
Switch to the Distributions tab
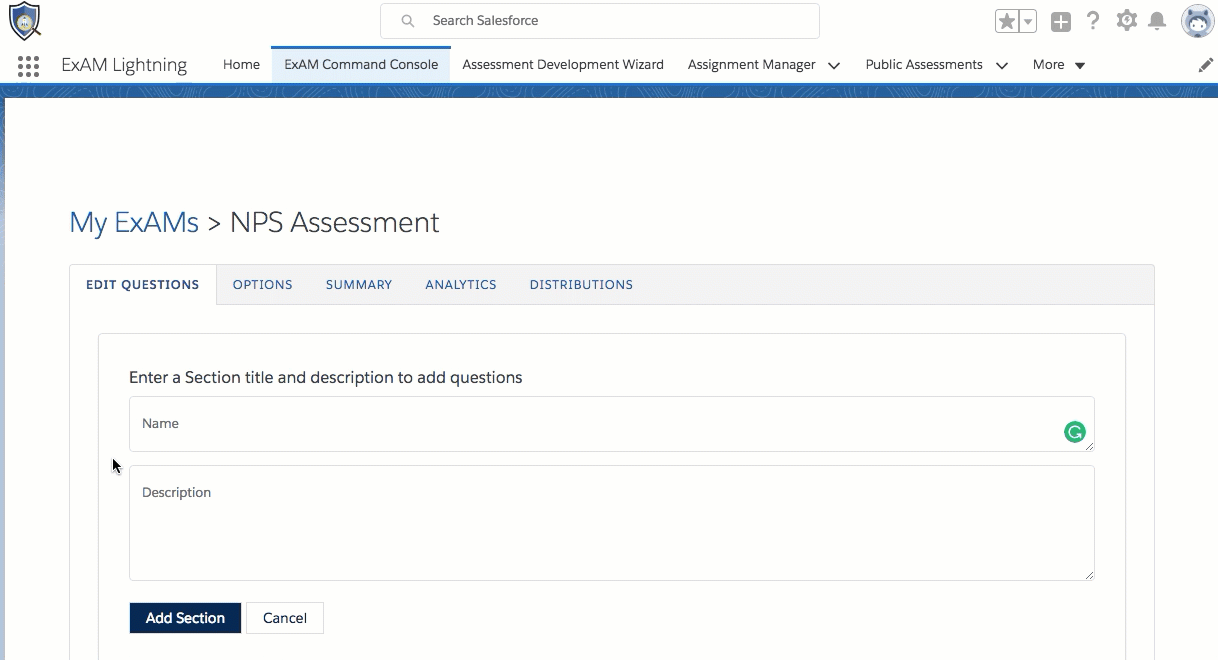pyautogui.click(x=581, y=285)
